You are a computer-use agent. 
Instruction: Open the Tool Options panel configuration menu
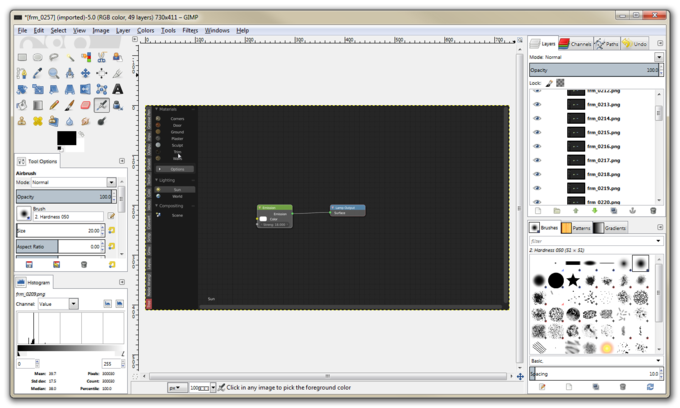[x=122, y=161]
